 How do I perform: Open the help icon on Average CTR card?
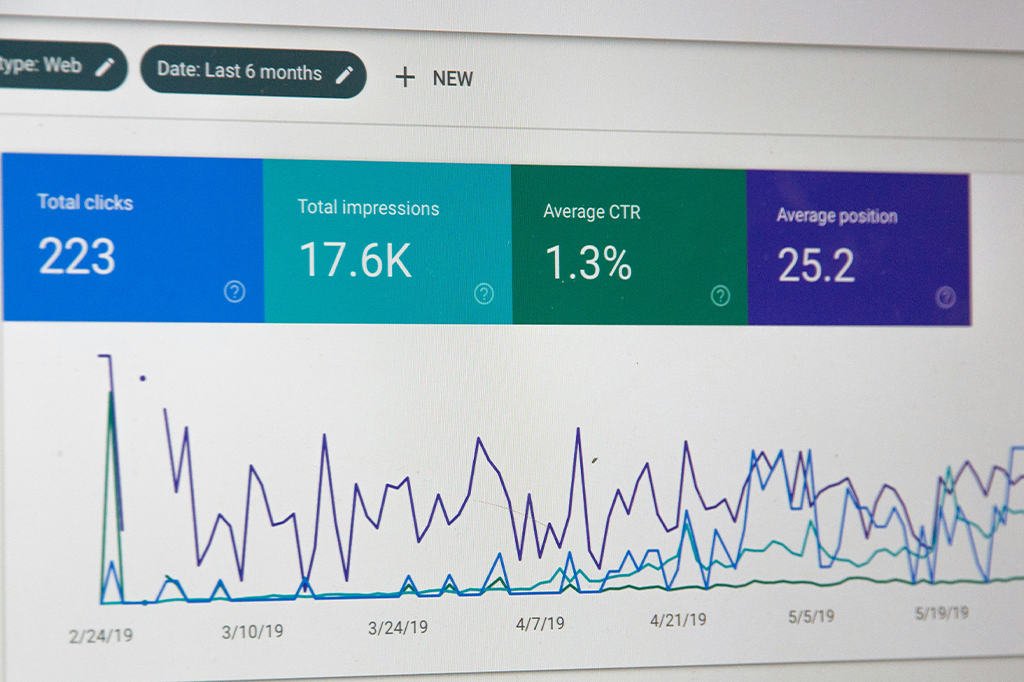[x=720, y=295]
